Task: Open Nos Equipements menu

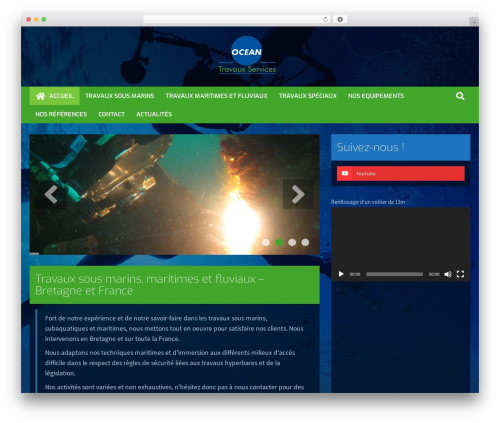Action: click(376, 96)
